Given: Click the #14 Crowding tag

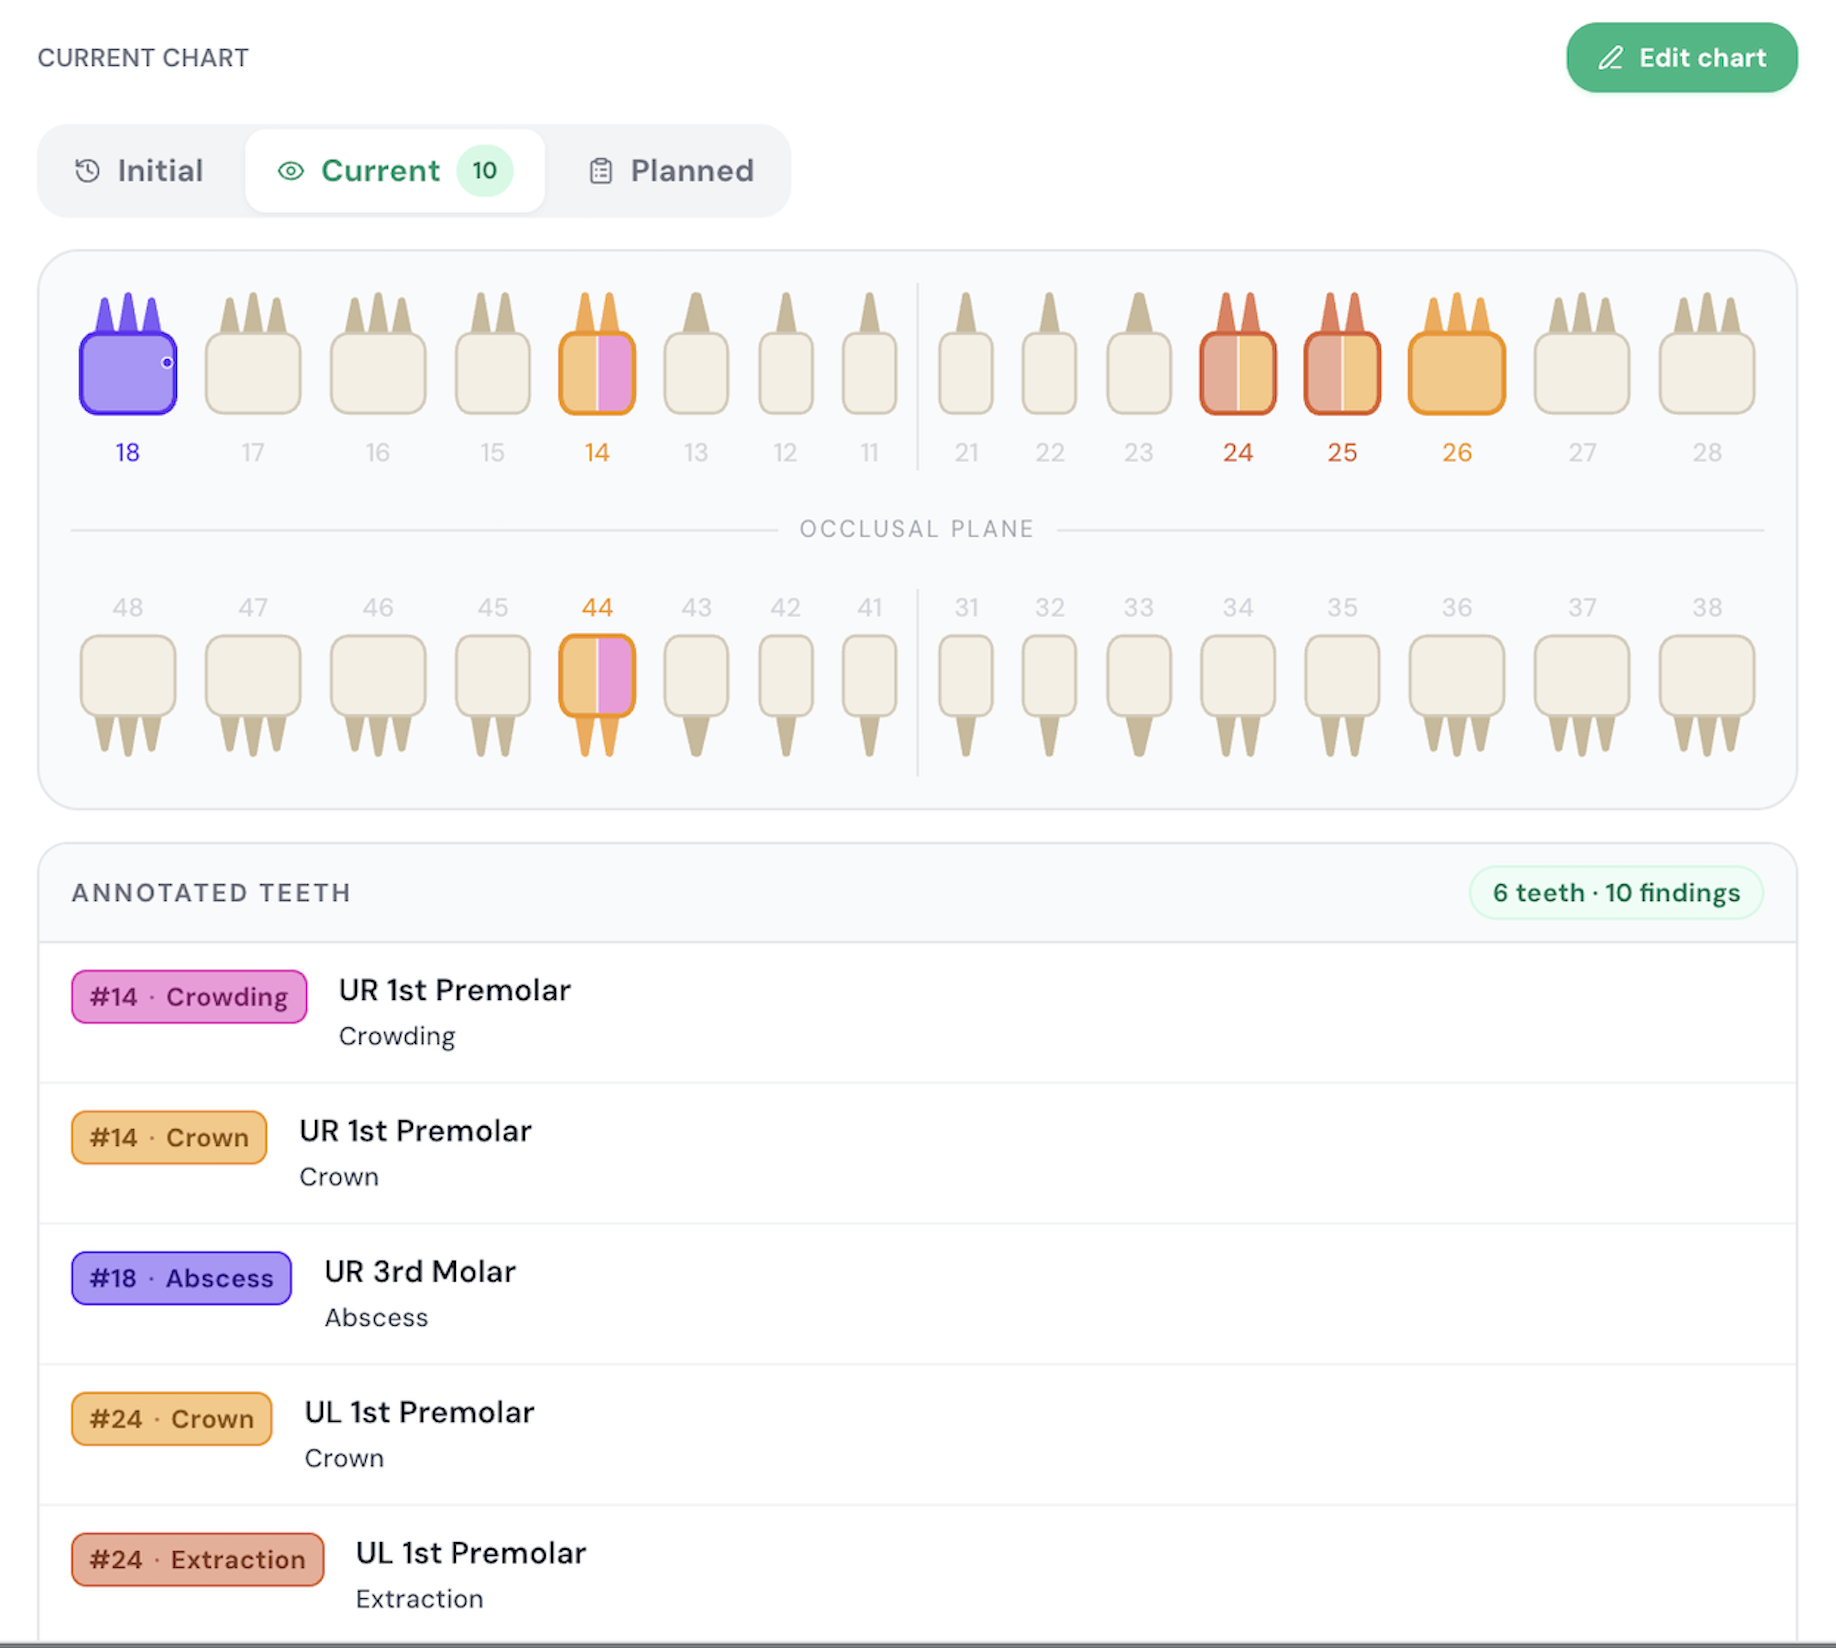Looking at the screenshot, I should (x=189, y=997).
